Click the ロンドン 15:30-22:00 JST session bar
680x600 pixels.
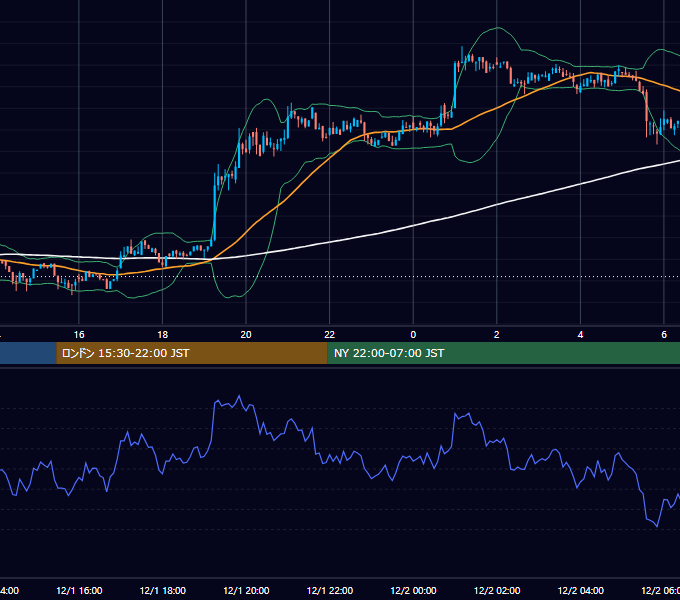click(192, 353)
